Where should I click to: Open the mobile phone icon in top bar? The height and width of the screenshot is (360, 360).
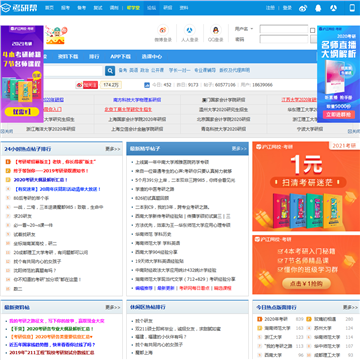[352, 8]
